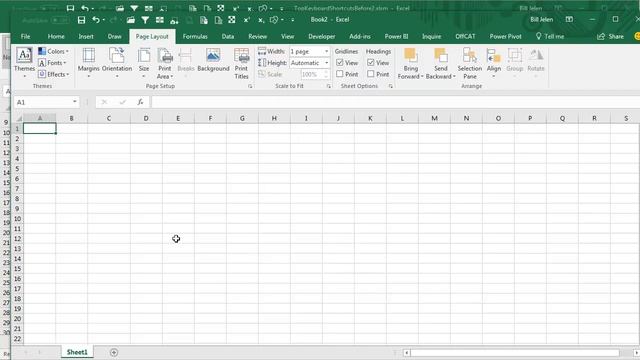Switch to the Review tab
The height and width of the screenshot is (360, 640).
[258, 36]
